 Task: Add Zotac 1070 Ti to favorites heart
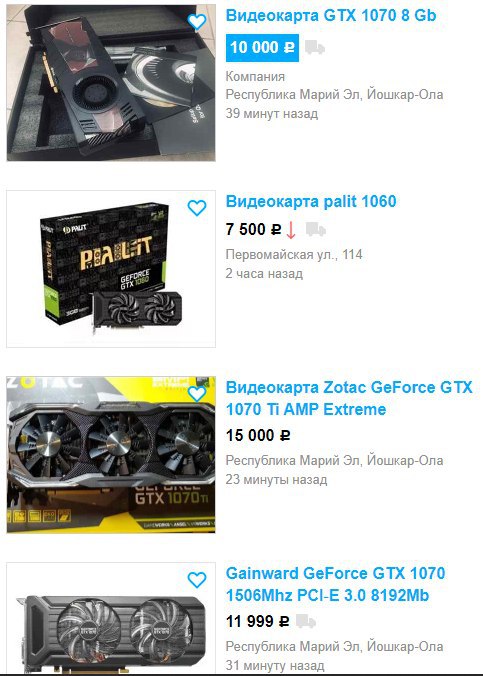[x=197, y=394]
